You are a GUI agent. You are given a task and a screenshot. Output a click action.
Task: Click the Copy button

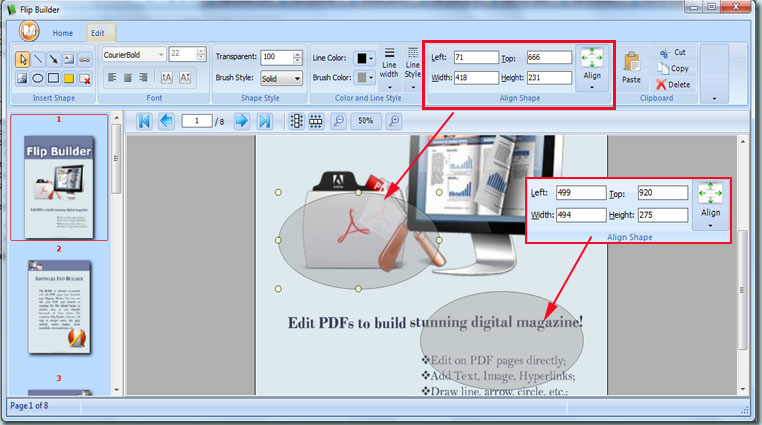[673, 68]
